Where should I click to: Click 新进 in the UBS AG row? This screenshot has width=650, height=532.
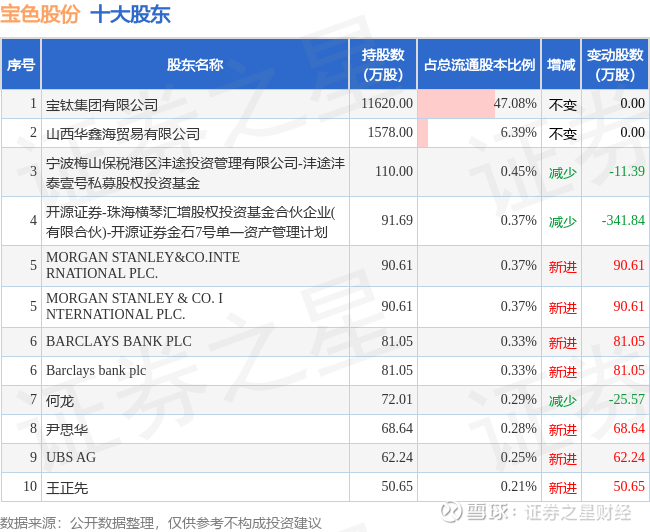pos(563,459)
